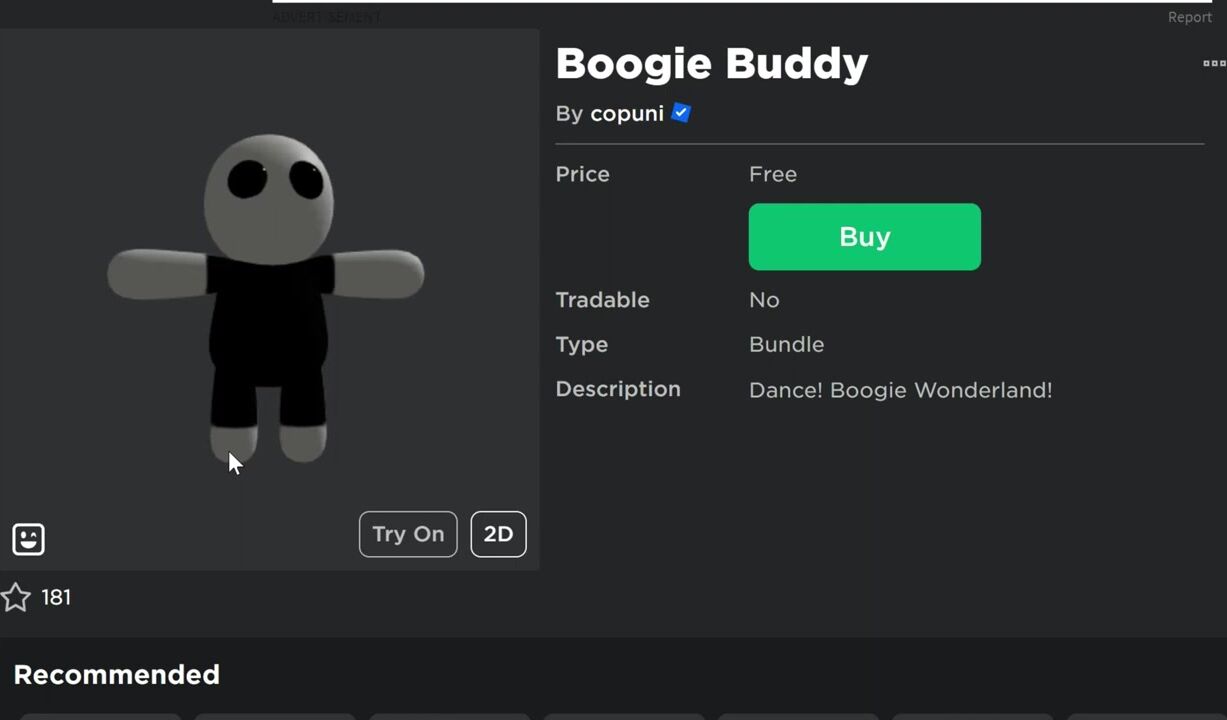1227x720 pixels.
Task: Click the Price label
Action: pyautogui.click(x=583, y=174)
